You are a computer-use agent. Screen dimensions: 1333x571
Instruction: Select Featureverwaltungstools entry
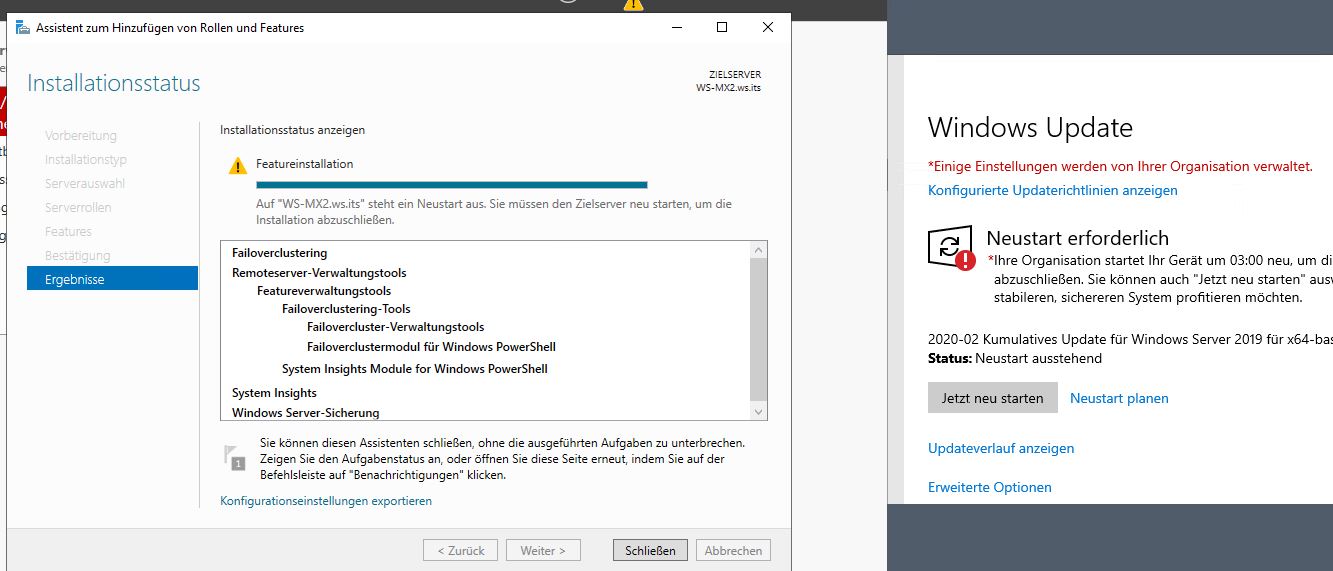[324, 291]
